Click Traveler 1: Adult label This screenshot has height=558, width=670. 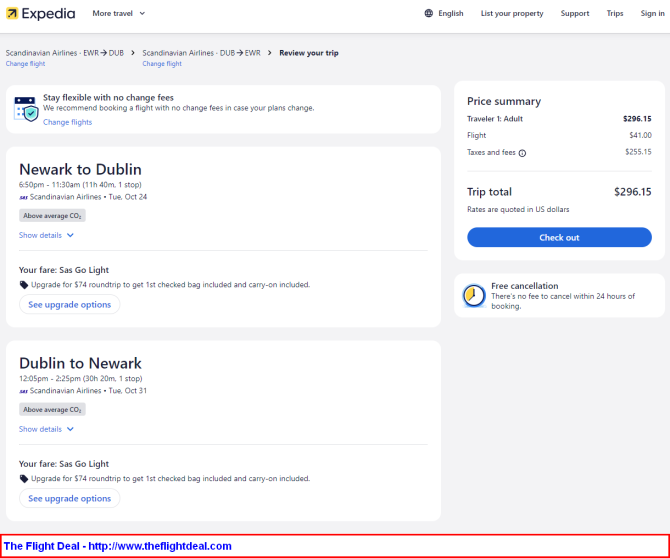tap(495, 119)
